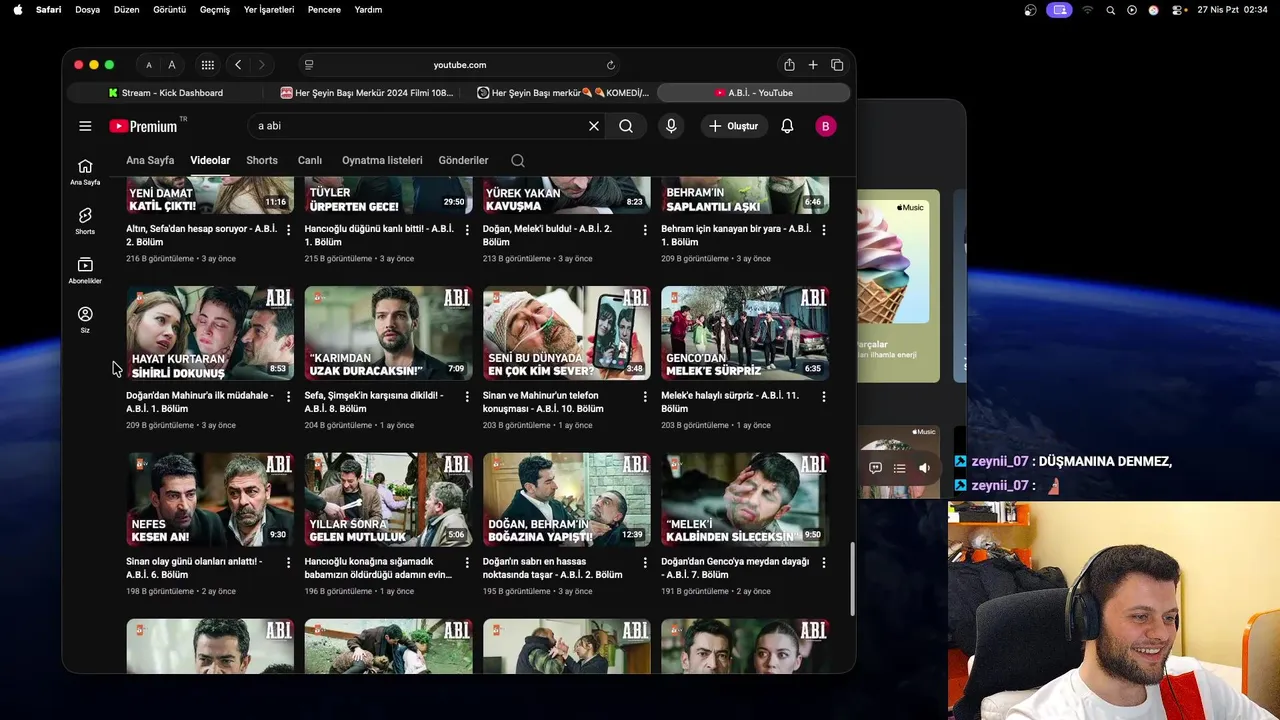Image resolution: width=1280 pixels, height=720 pixels.
Task: Play the HAYAT KURTARAN SİHİRLİ DOKUNUŞ thumbnail
Action: (210, 333)
